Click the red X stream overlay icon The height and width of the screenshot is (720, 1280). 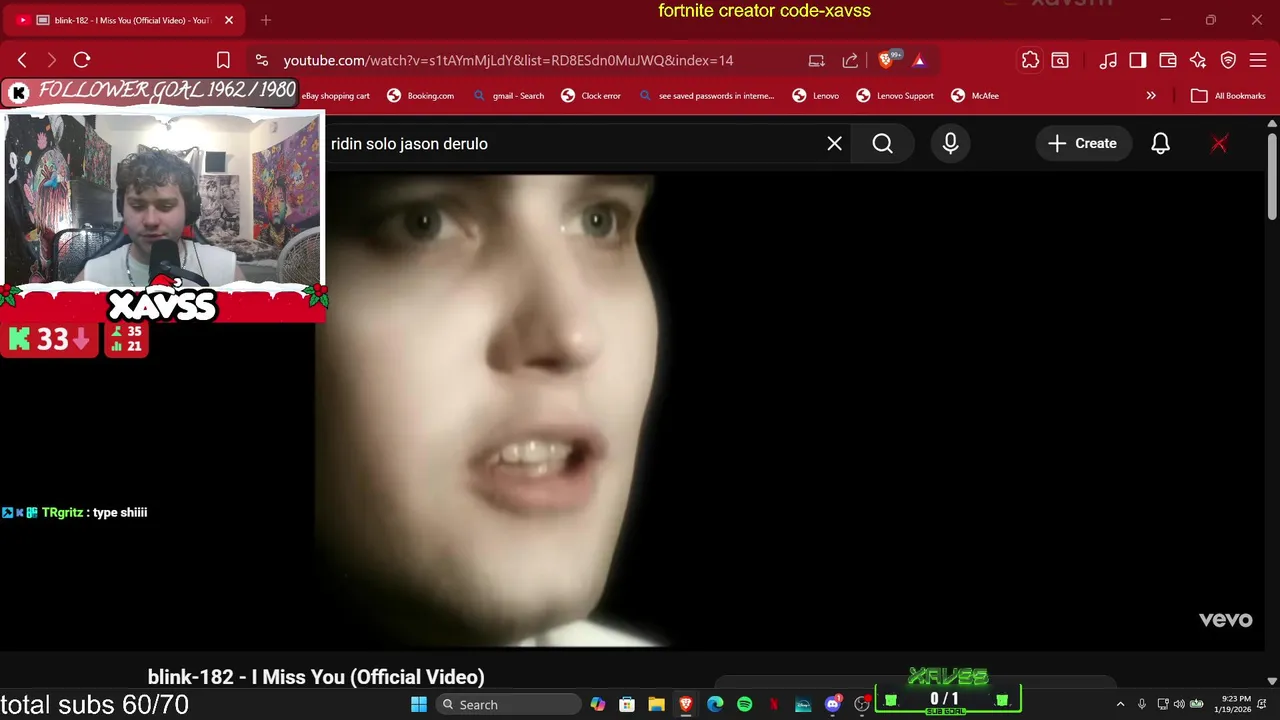pos(1219,144)
